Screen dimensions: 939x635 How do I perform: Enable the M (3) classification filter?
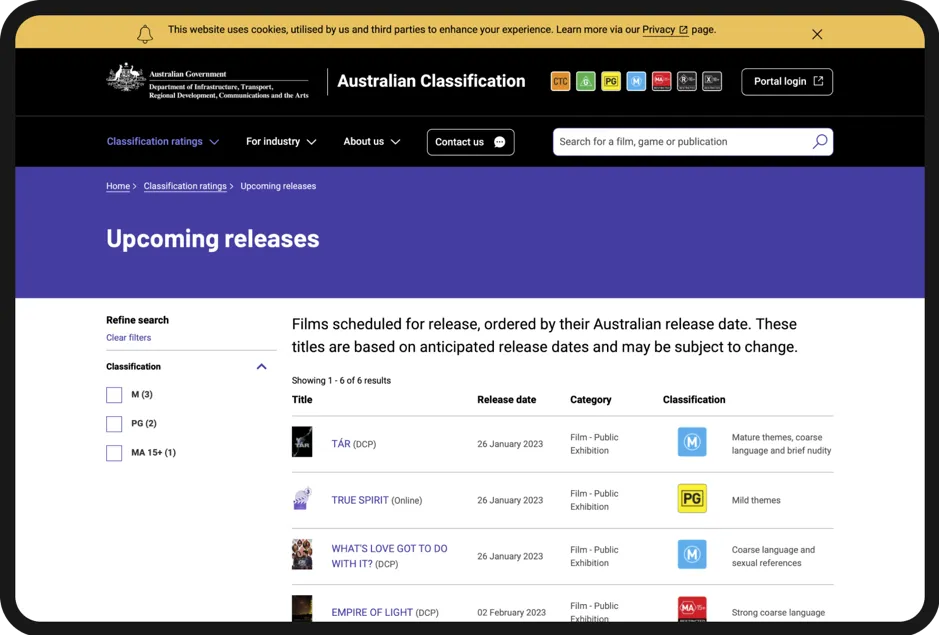(x=114, y=394)
